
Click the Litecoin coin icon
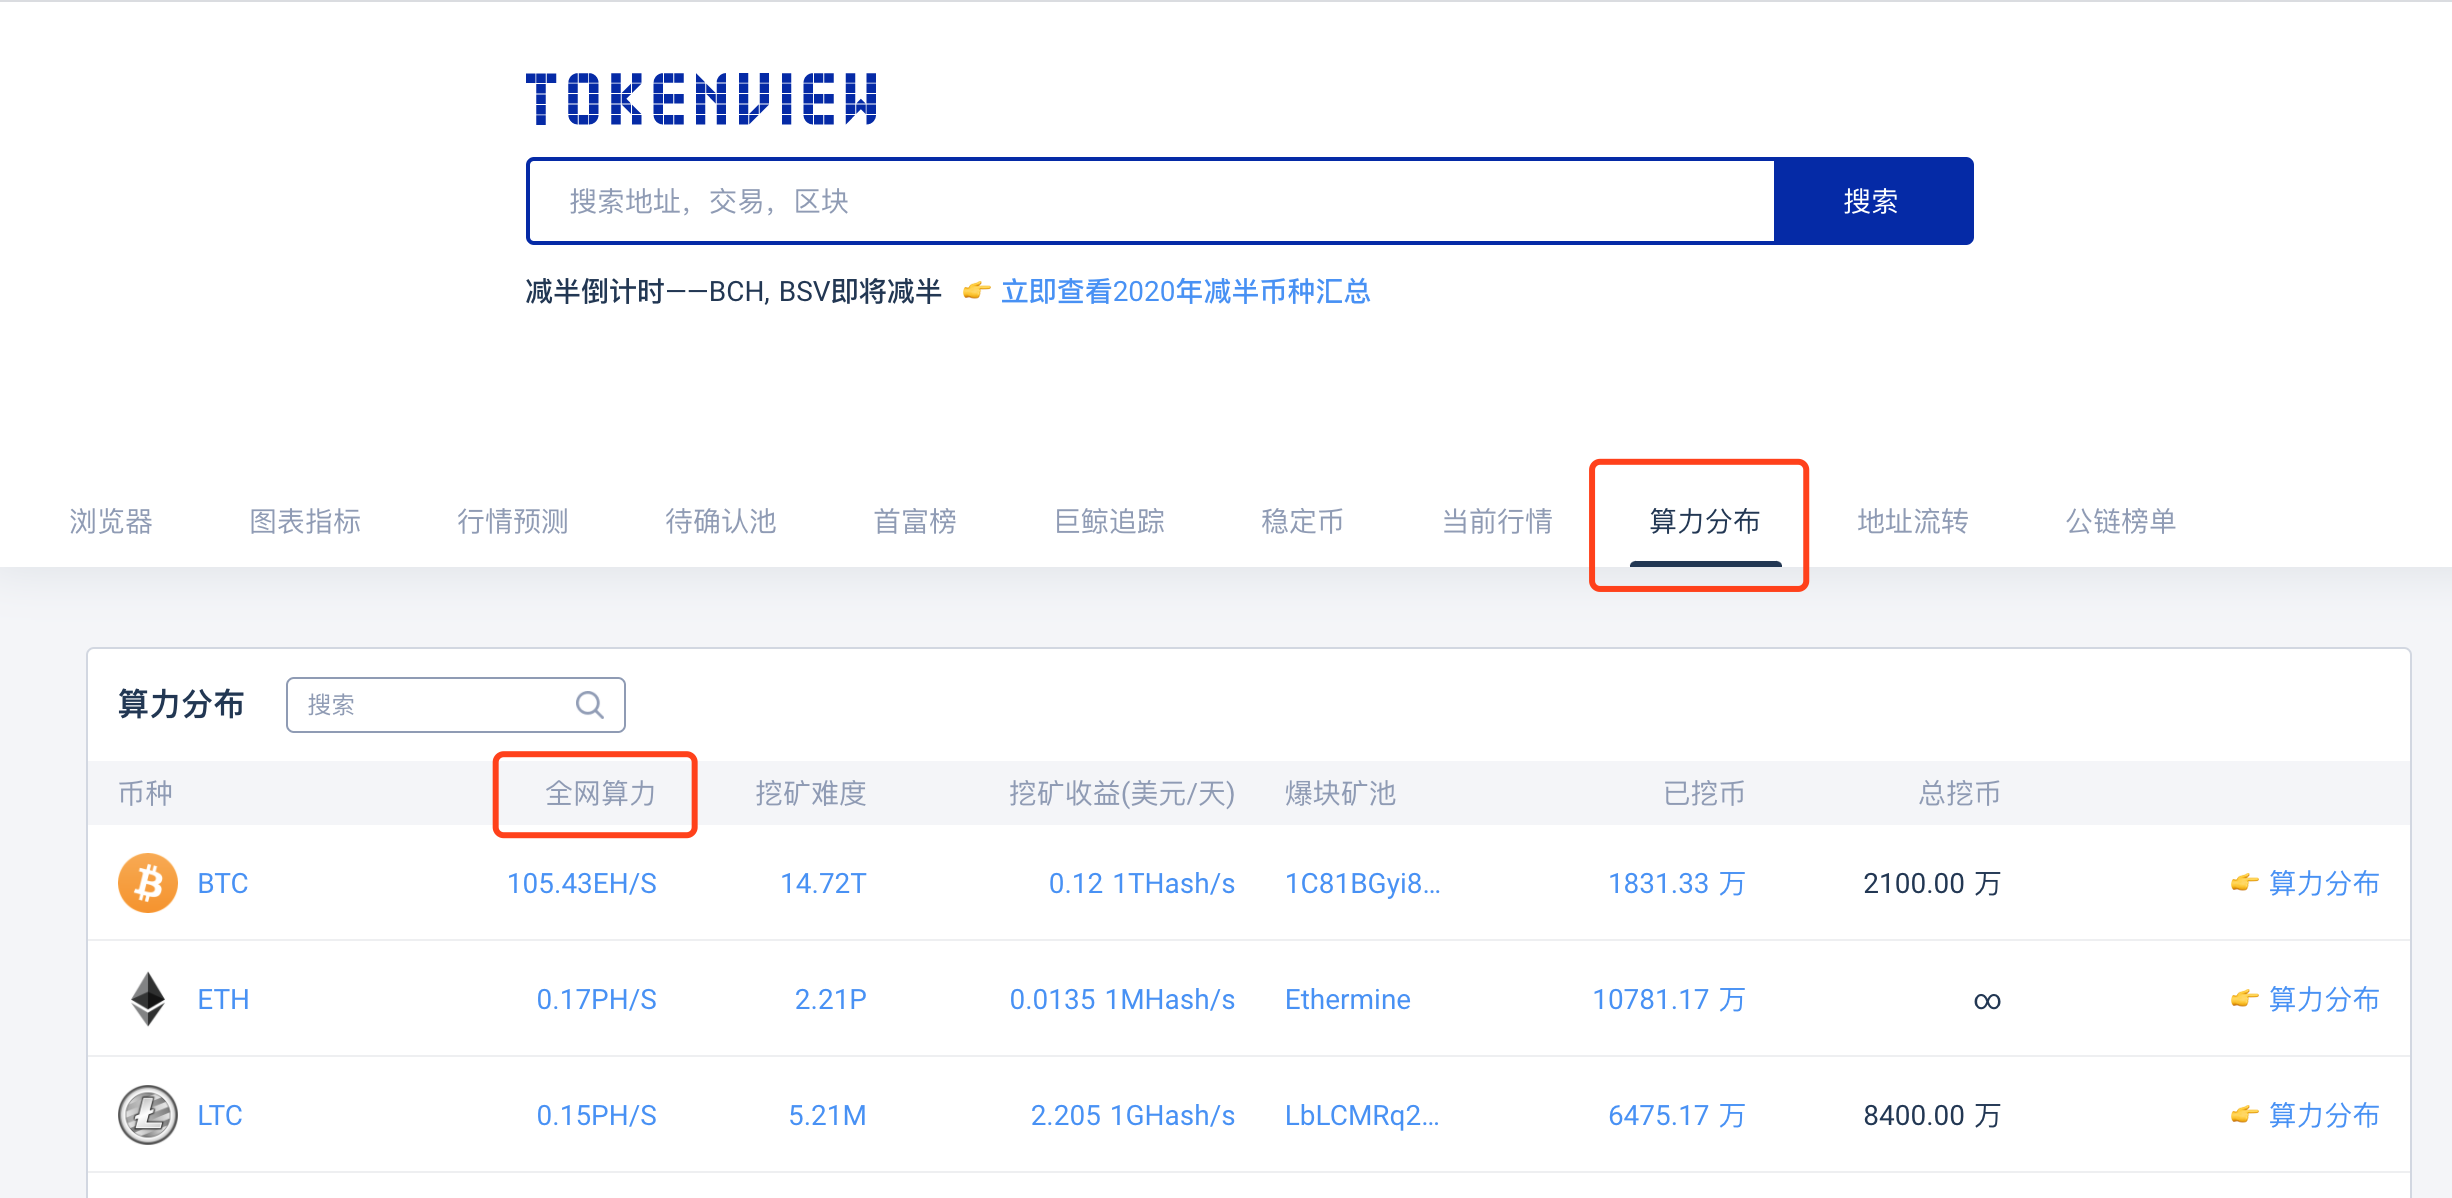tap(148, 1115)
